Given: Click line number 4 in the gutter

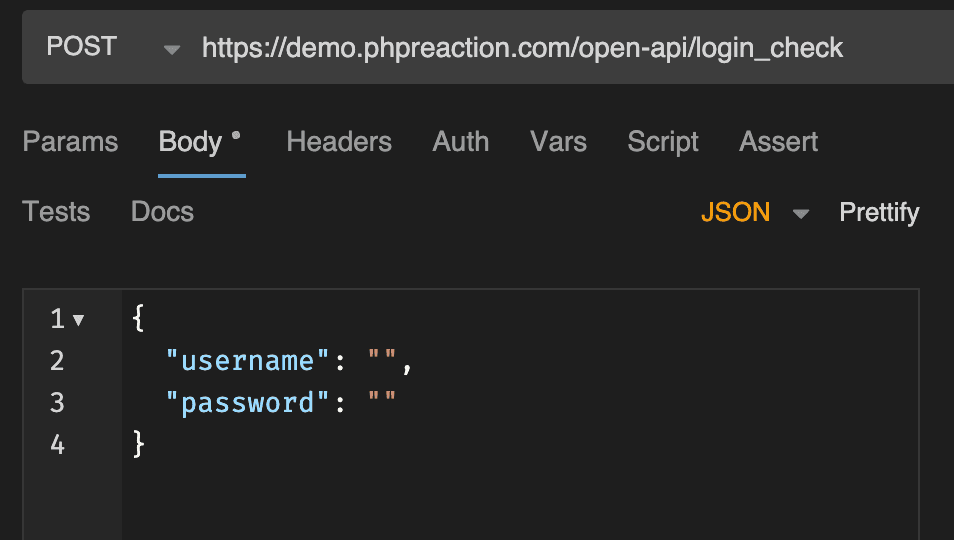Looking at the screenshot, I should tap(57, 445).
